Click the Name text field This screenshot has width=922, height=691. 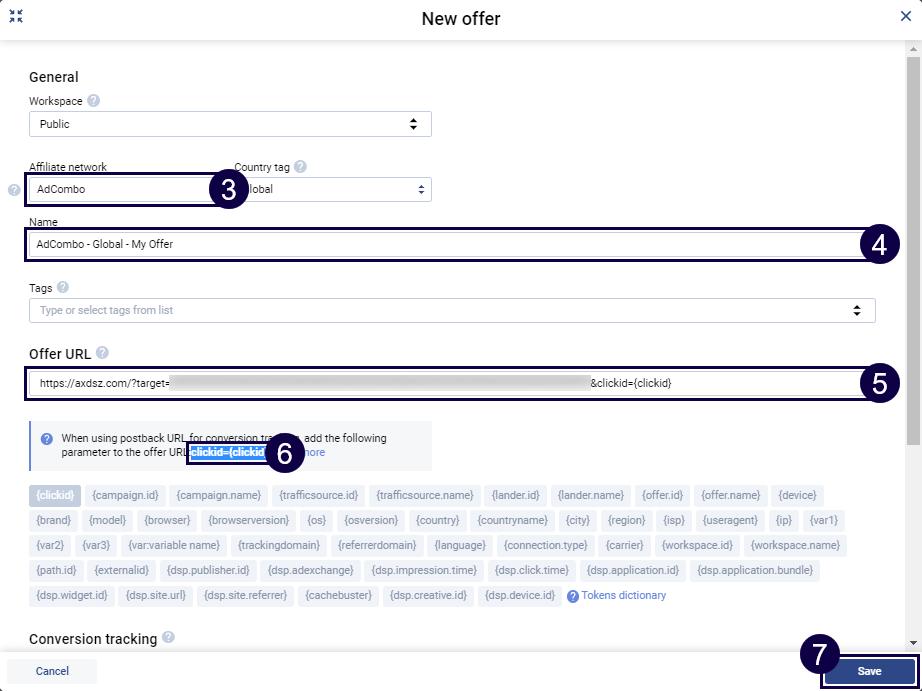[x=440, y=244]
